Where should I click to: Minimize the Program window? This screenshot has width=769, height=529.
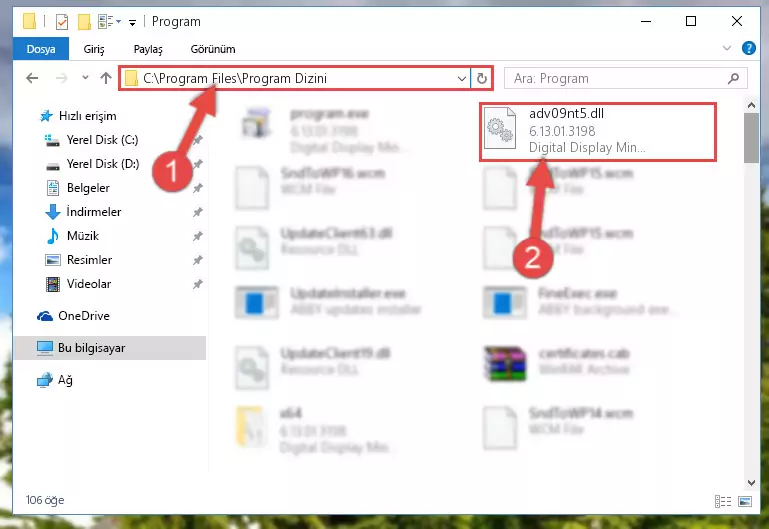[x=646, y=22]
